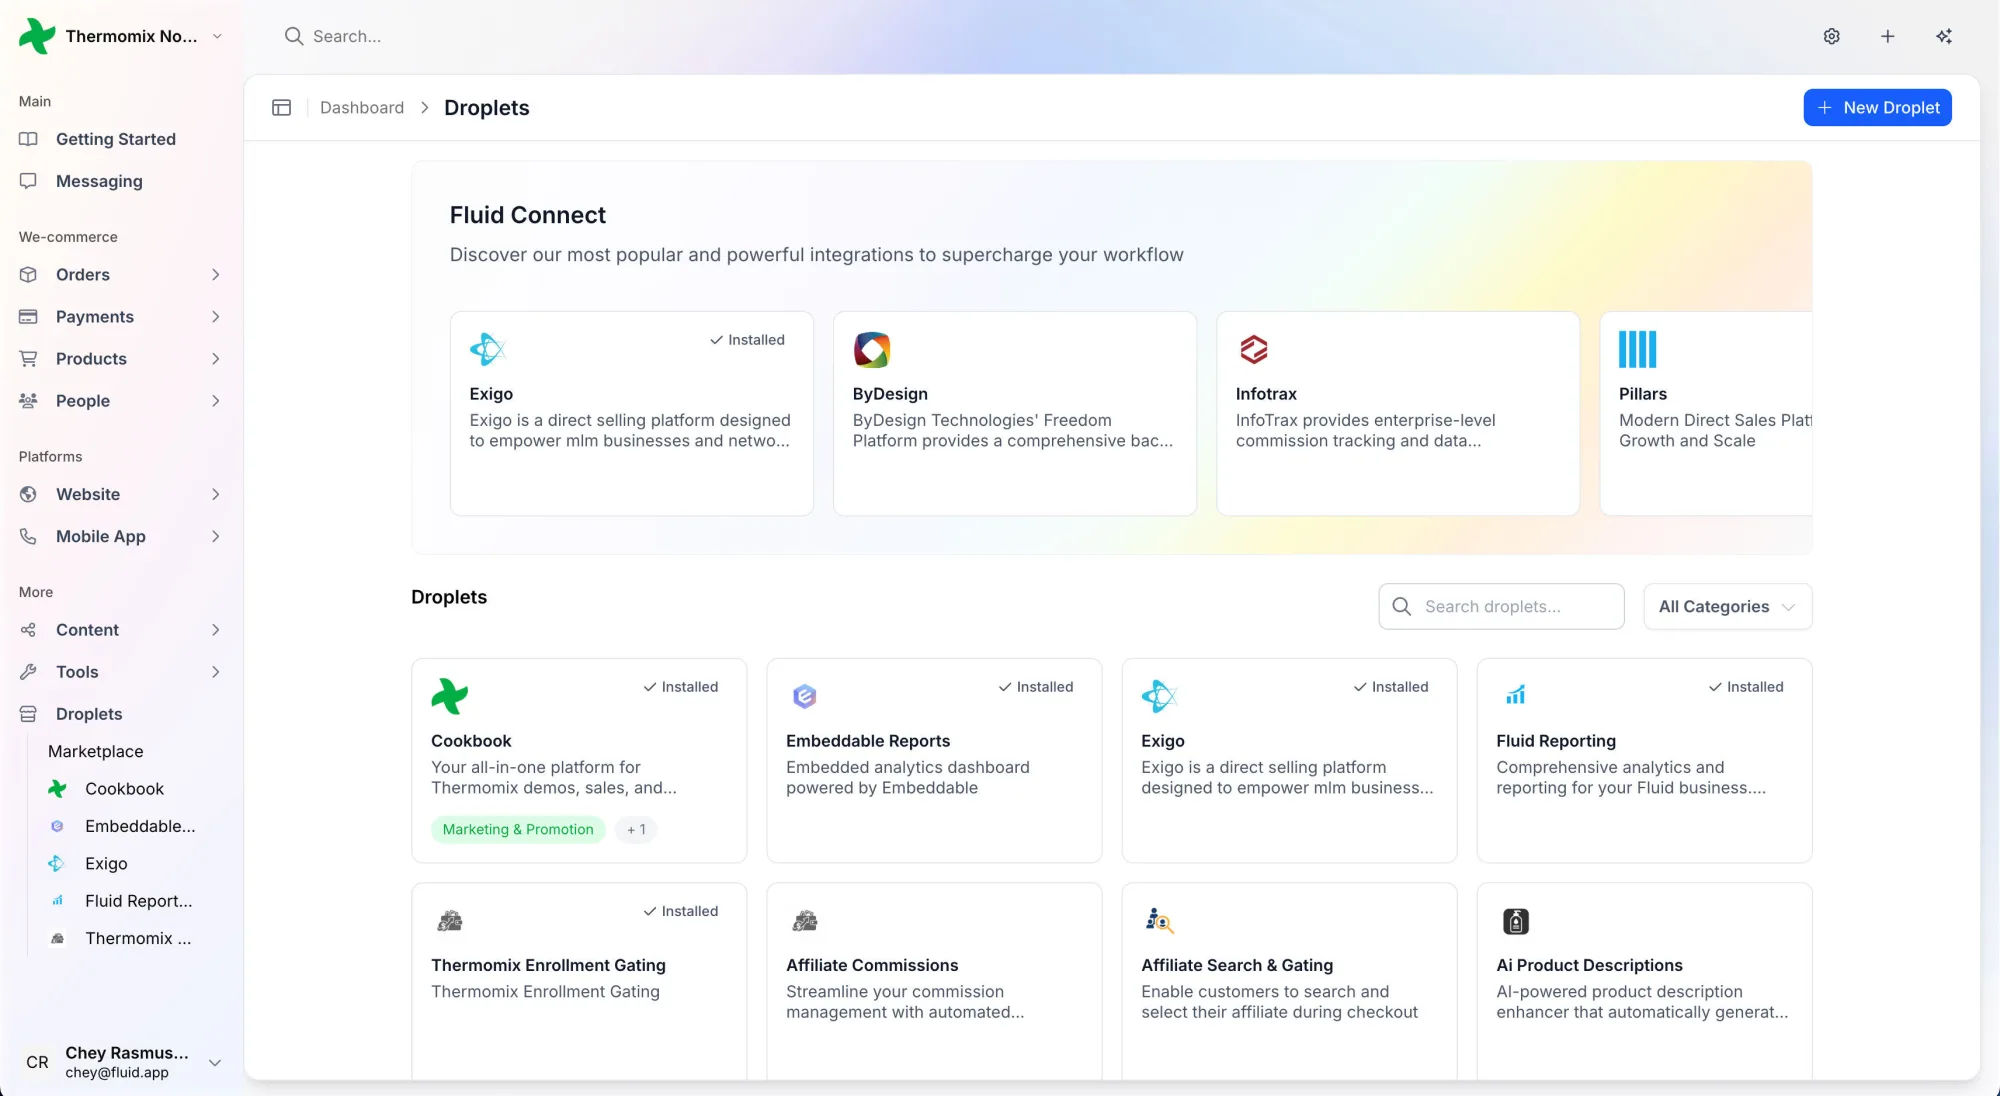Click the Payments card icon

28,316
